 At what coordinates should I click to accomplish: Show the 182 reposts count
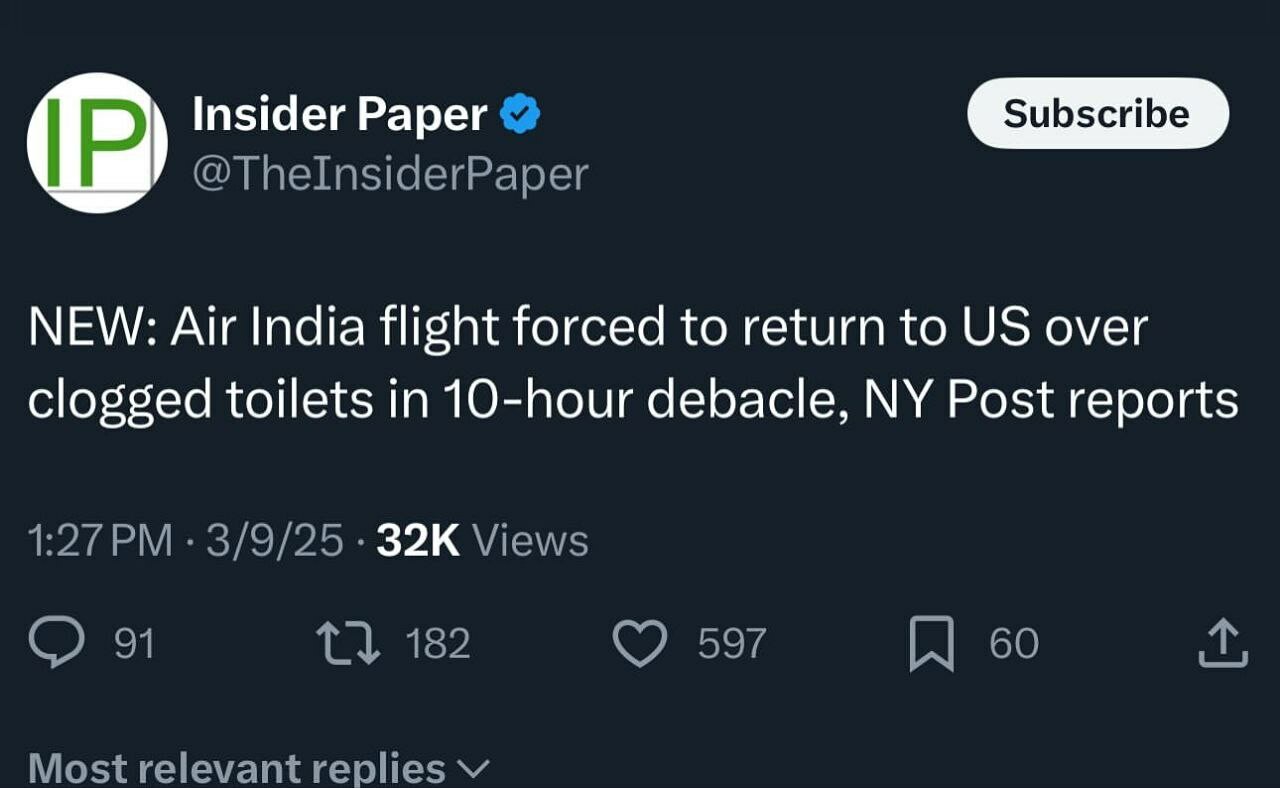tap(438, 644)
